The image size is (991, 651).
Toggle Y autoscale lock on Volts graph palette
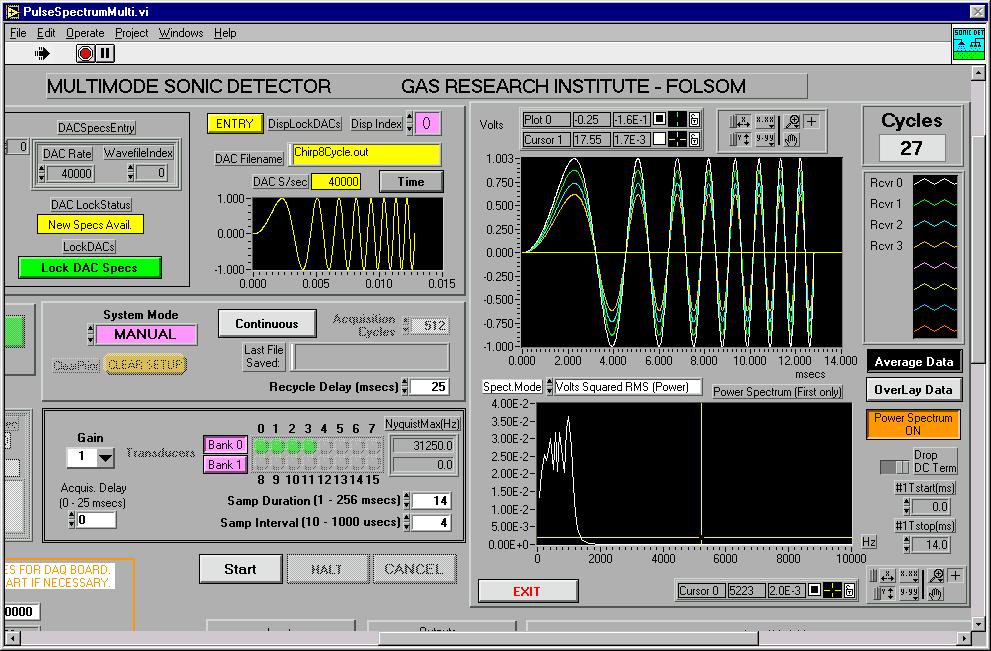coord(738,139)
